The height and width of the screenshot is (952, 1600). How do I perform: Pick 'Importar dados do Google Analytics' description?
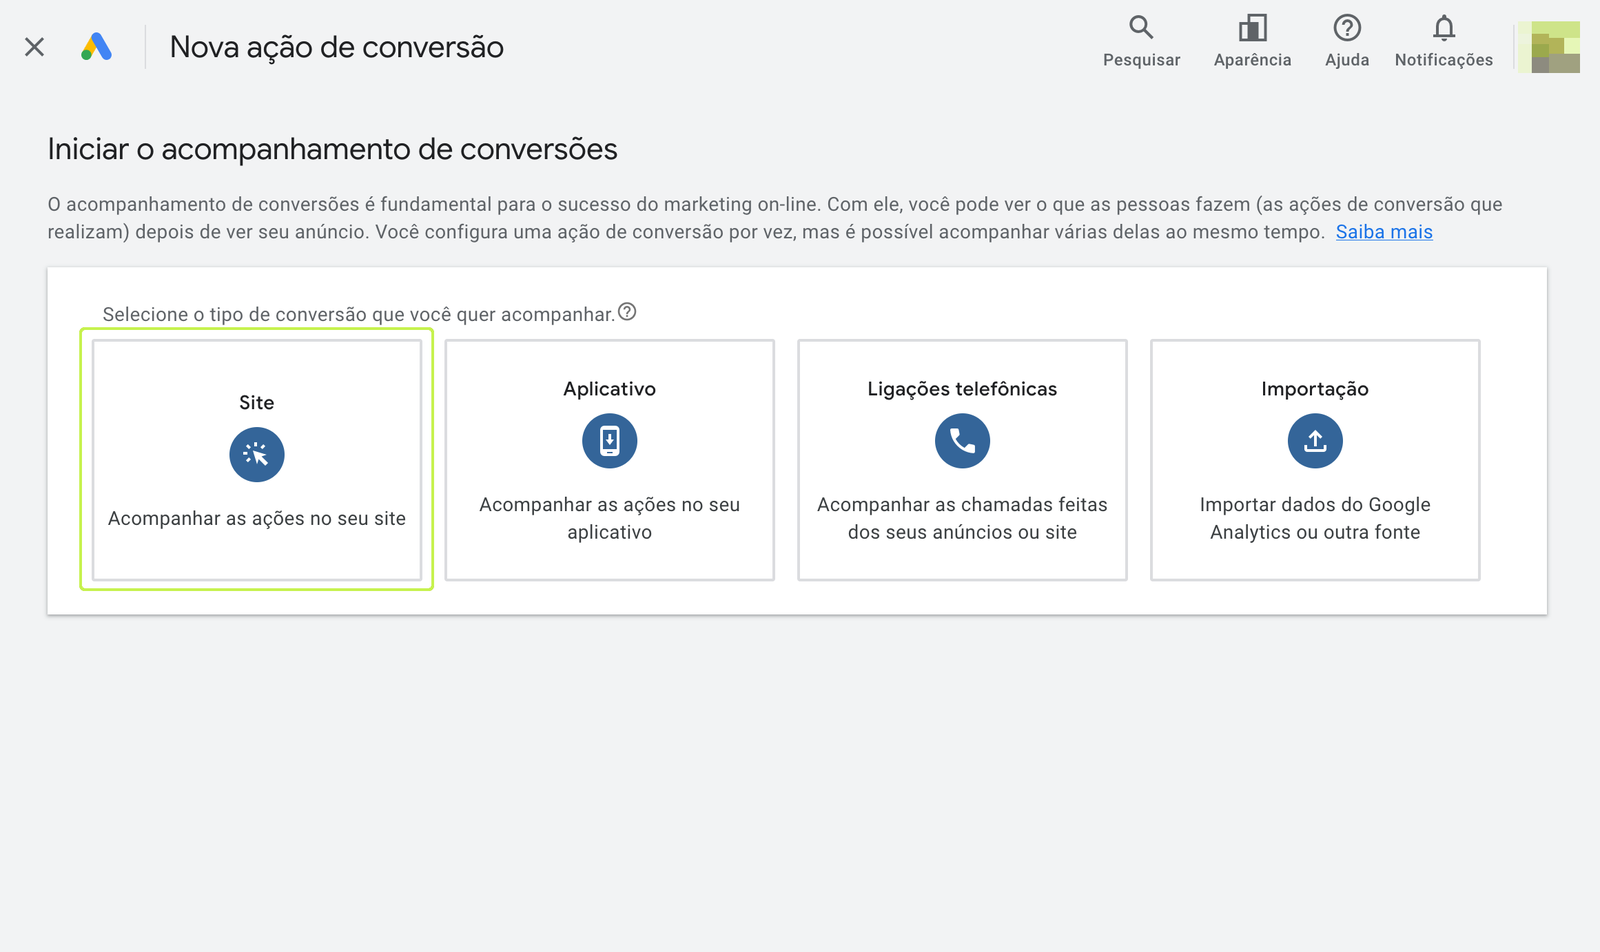coord(1315,518)
